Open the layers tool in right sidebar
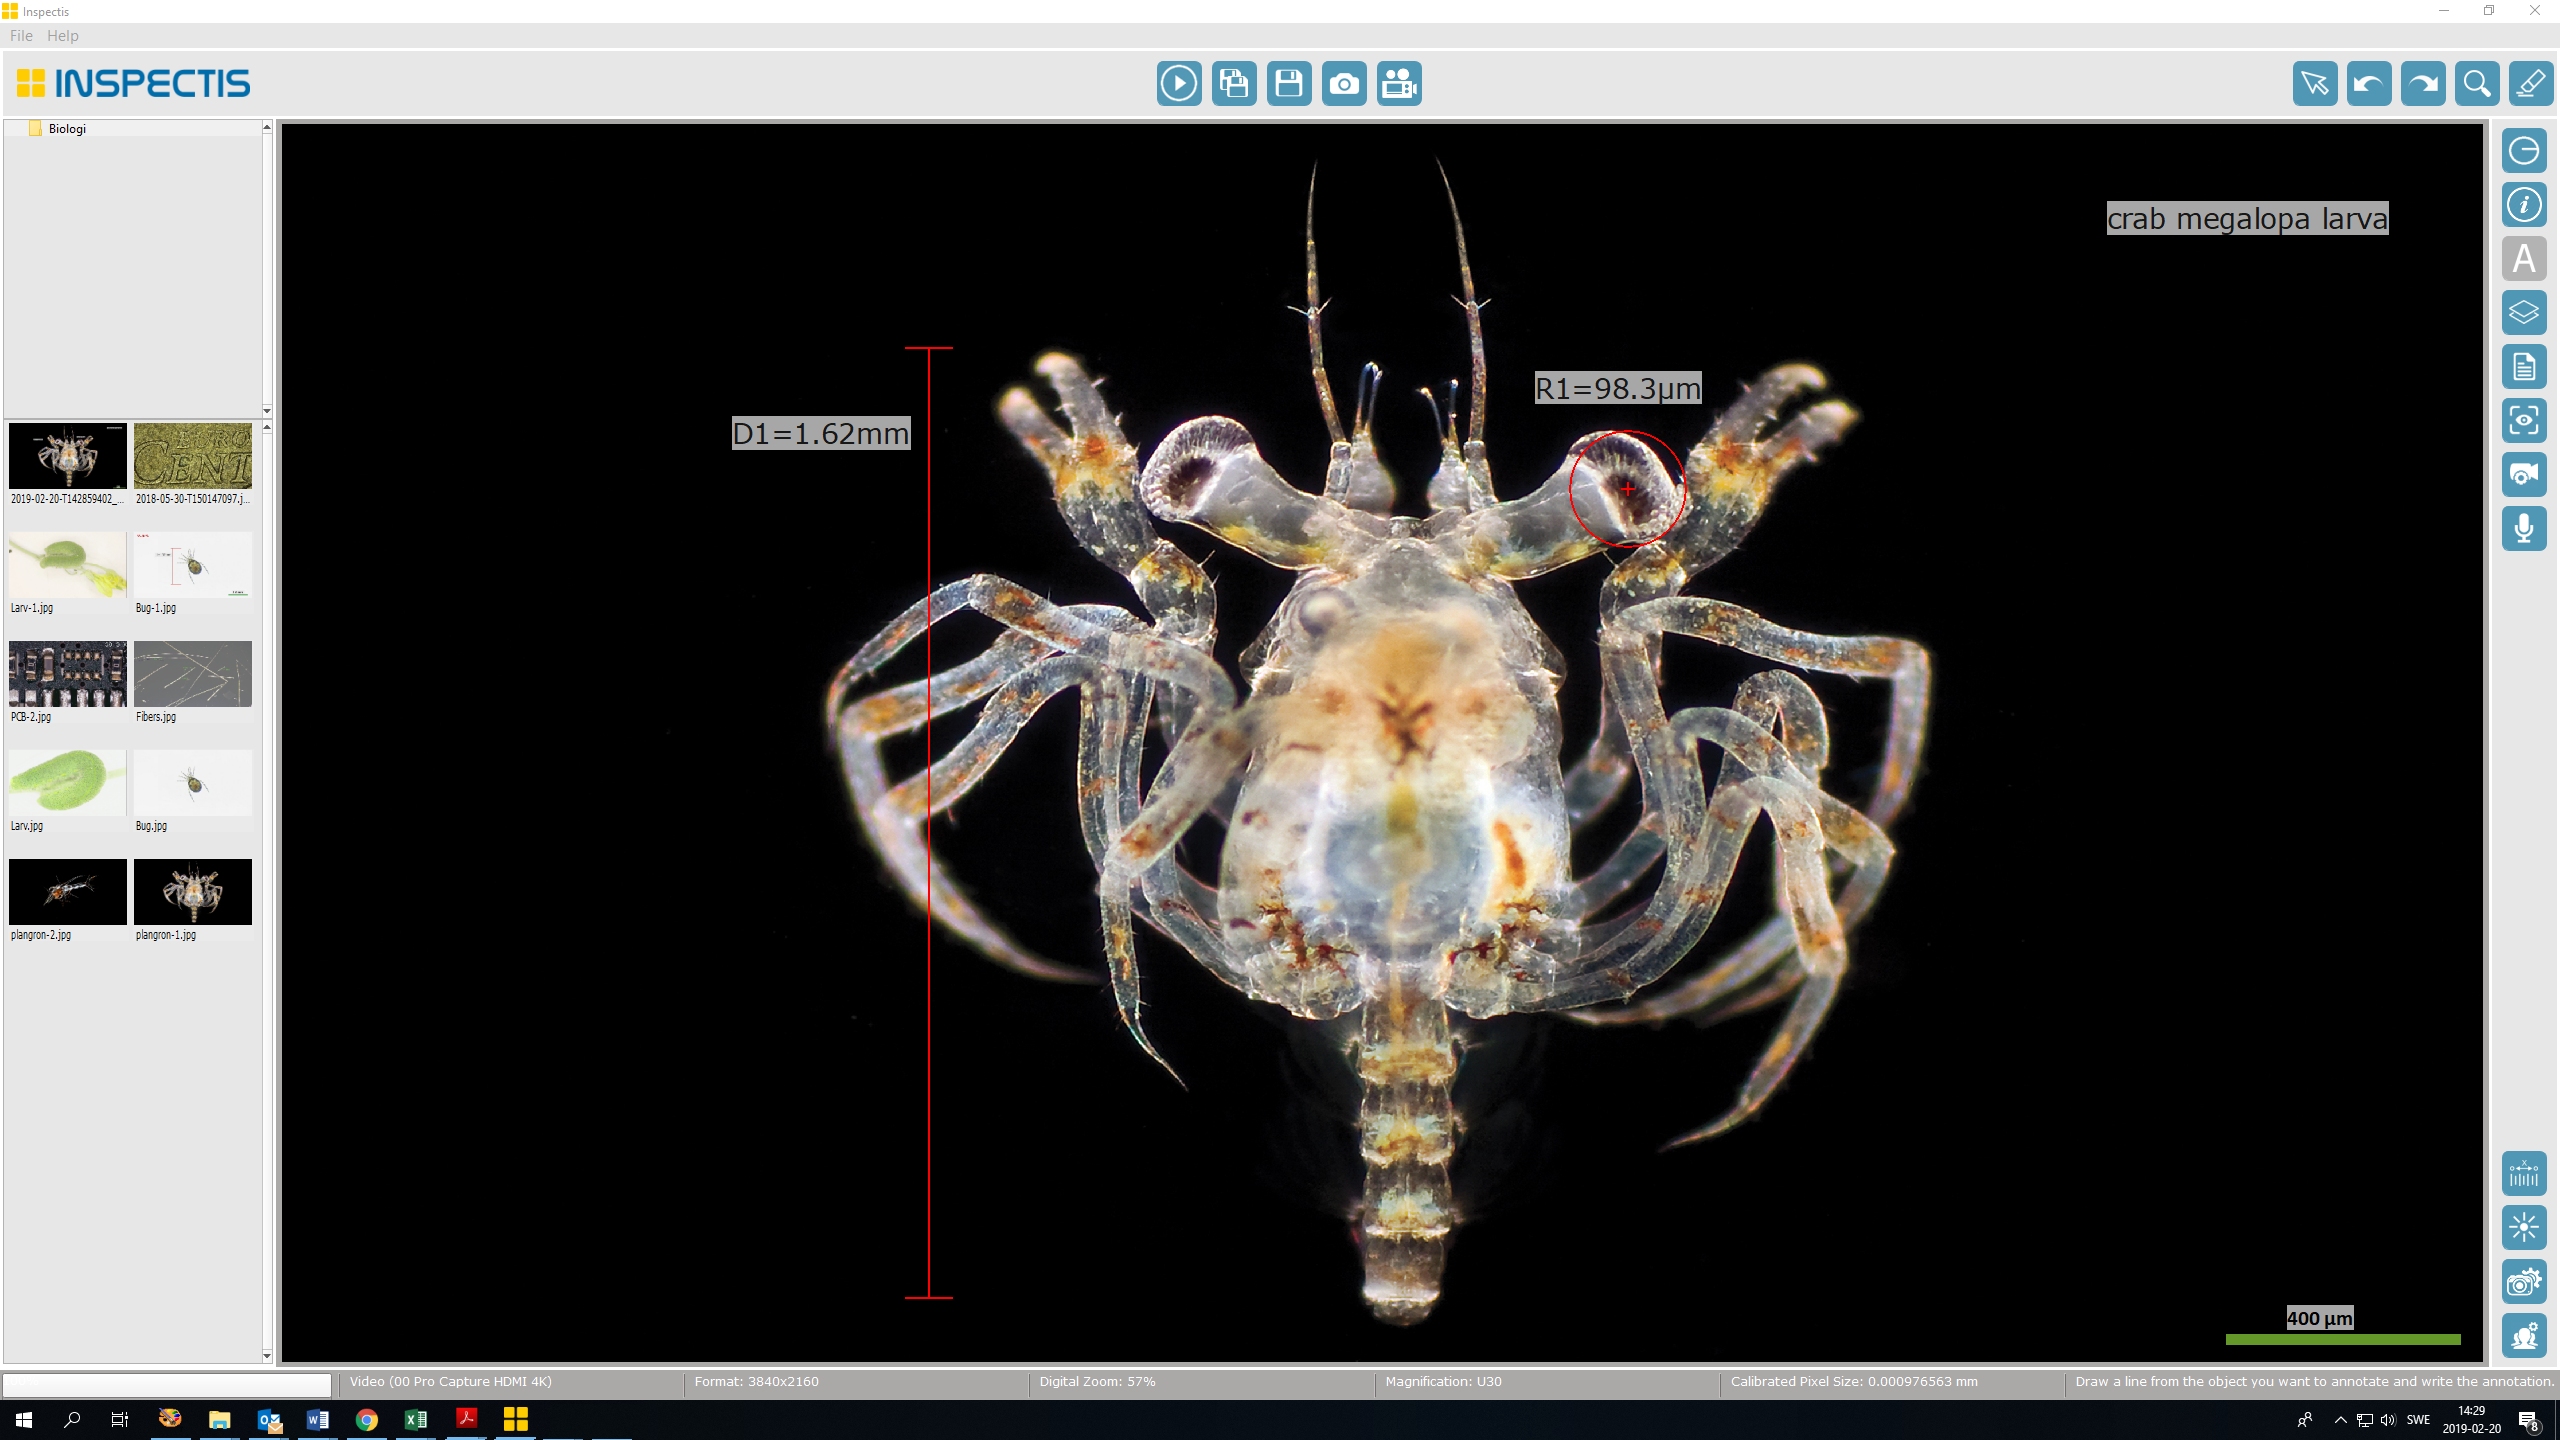 [x=2523, y=313]
